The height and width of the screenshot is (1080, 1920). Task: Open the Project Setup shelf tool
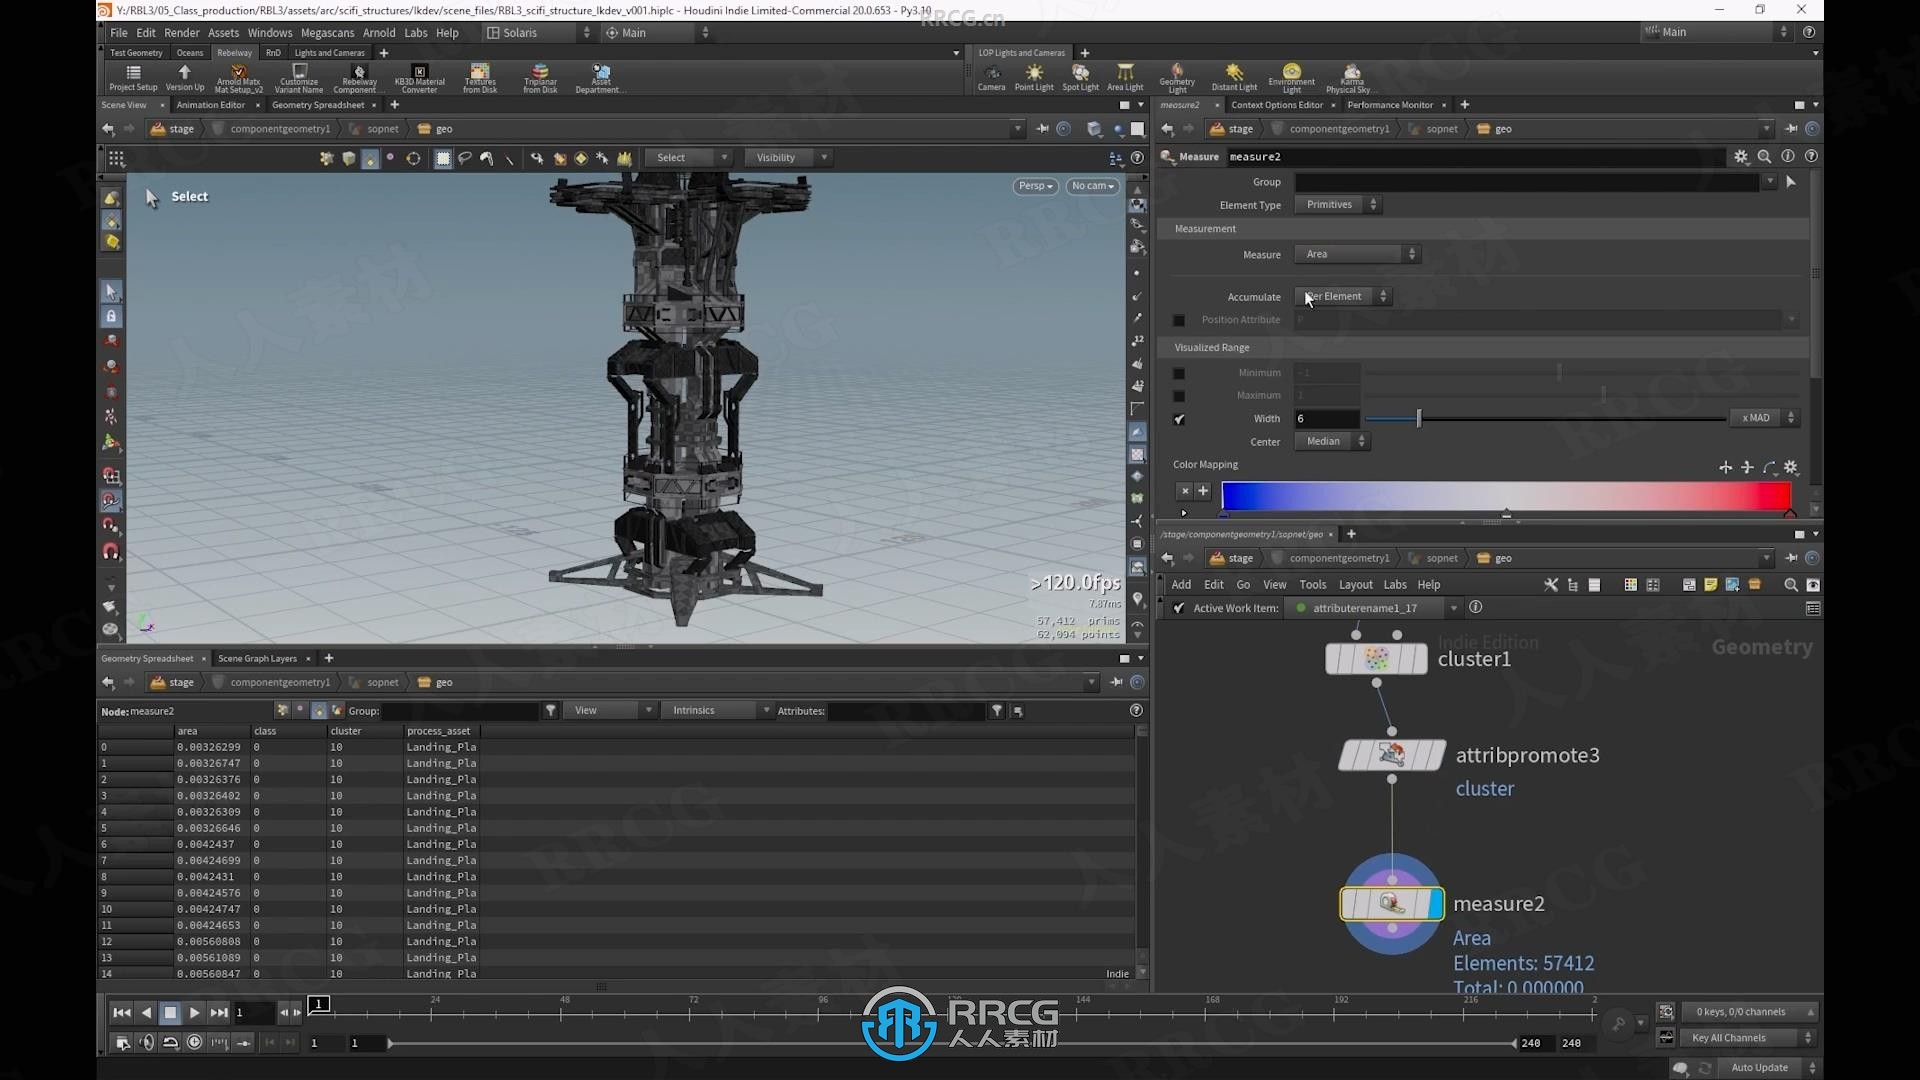[133, 78]
